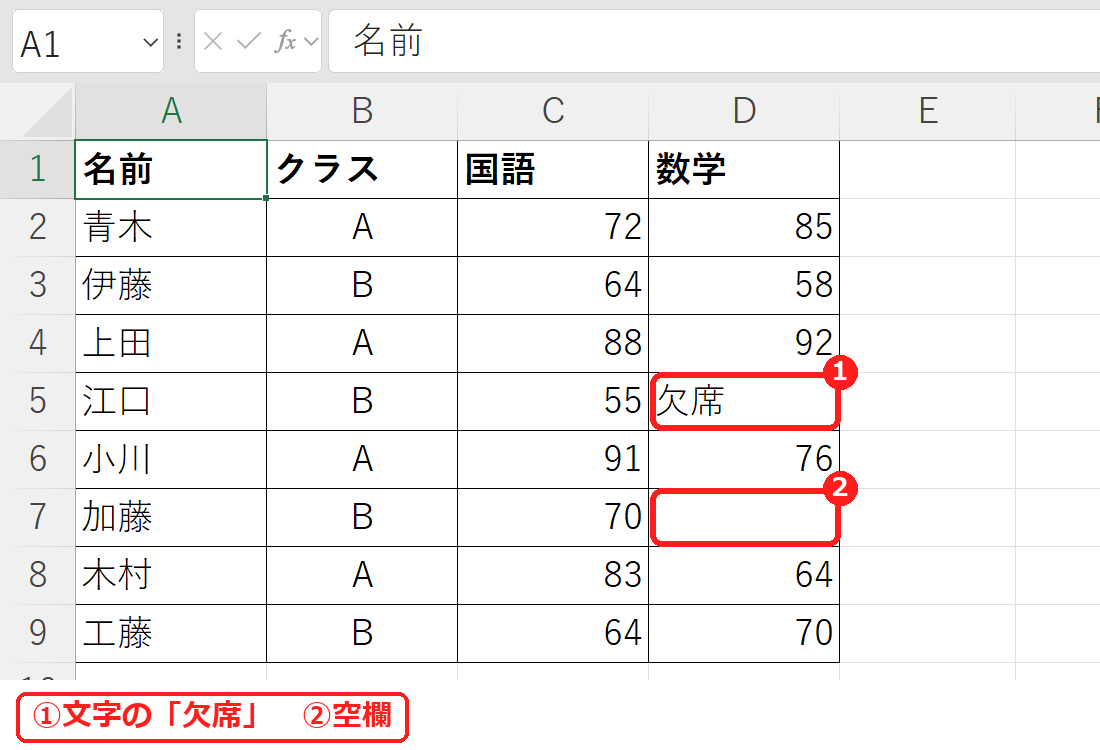Select 伊藤's 数学 score 58

coord(744,286)
